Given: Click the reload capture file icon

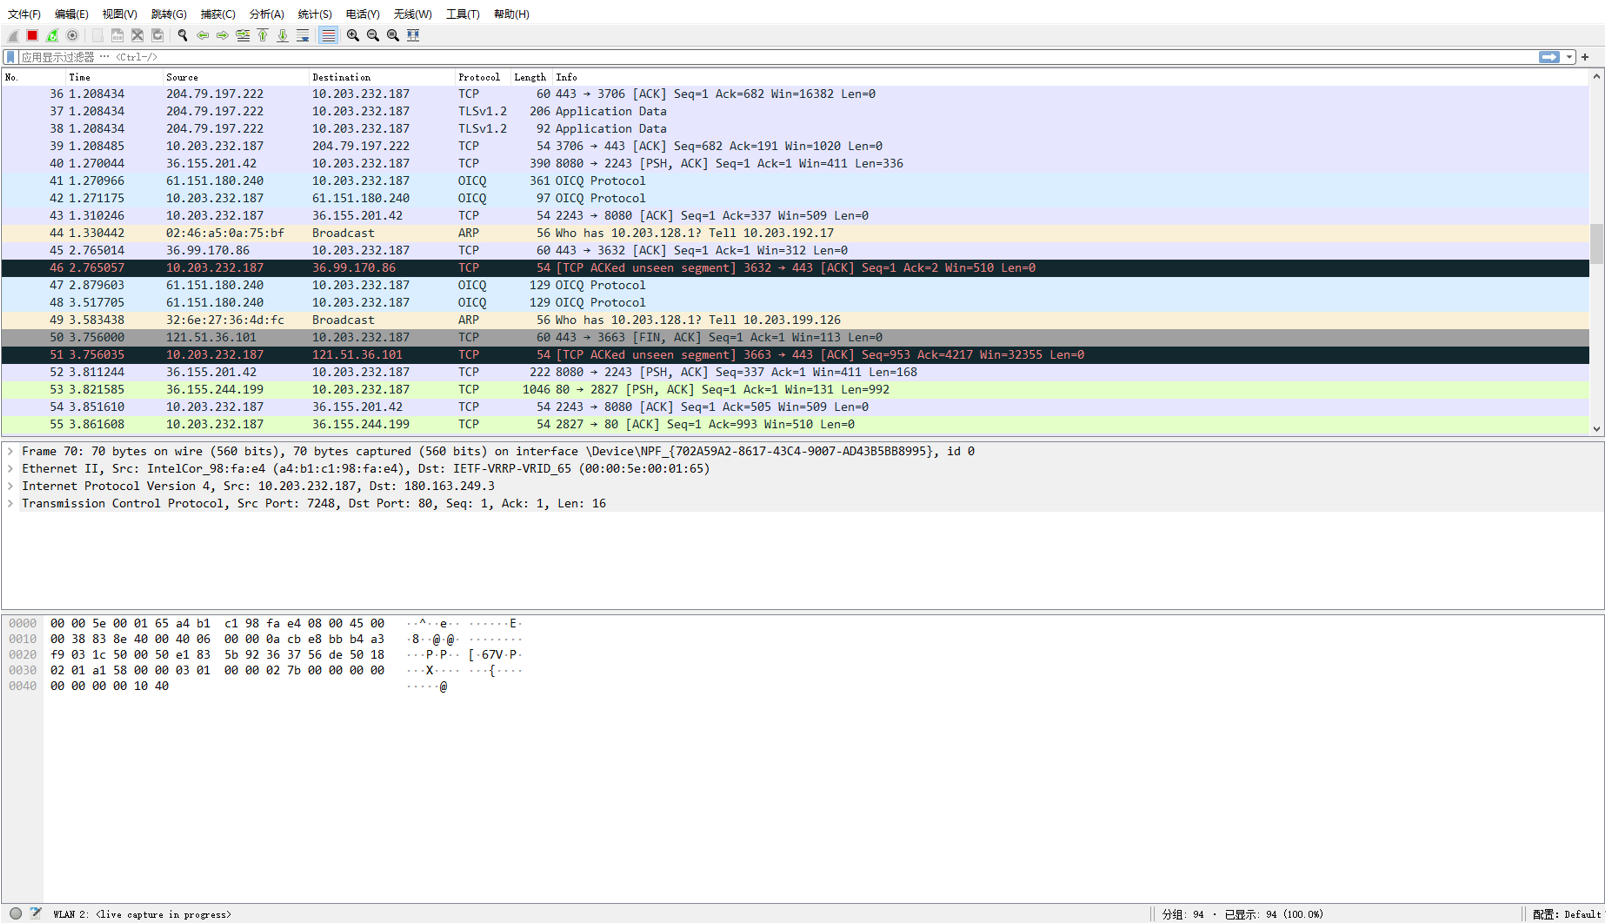Looking at the screenshot, I should click(157, 35).
